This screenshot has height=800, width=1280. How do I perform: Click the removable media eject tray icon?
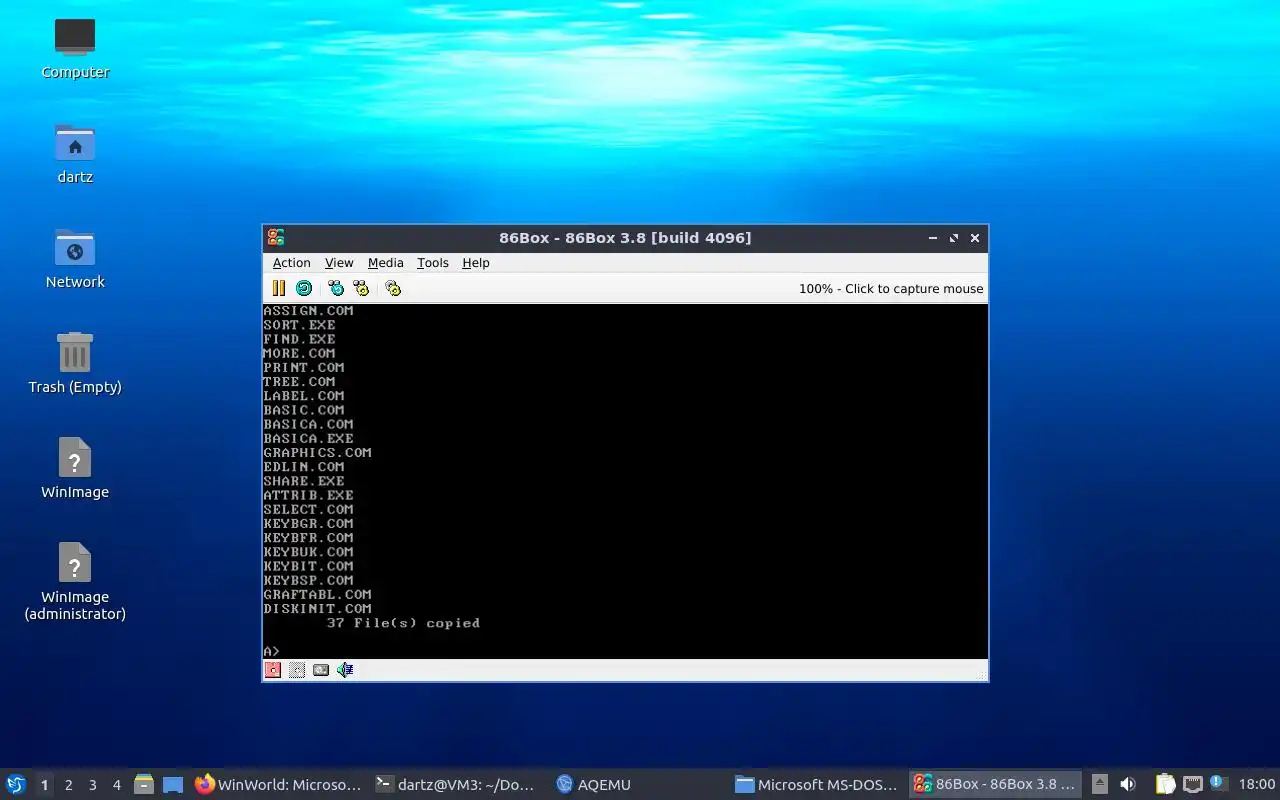click(x=1099, y=784)
